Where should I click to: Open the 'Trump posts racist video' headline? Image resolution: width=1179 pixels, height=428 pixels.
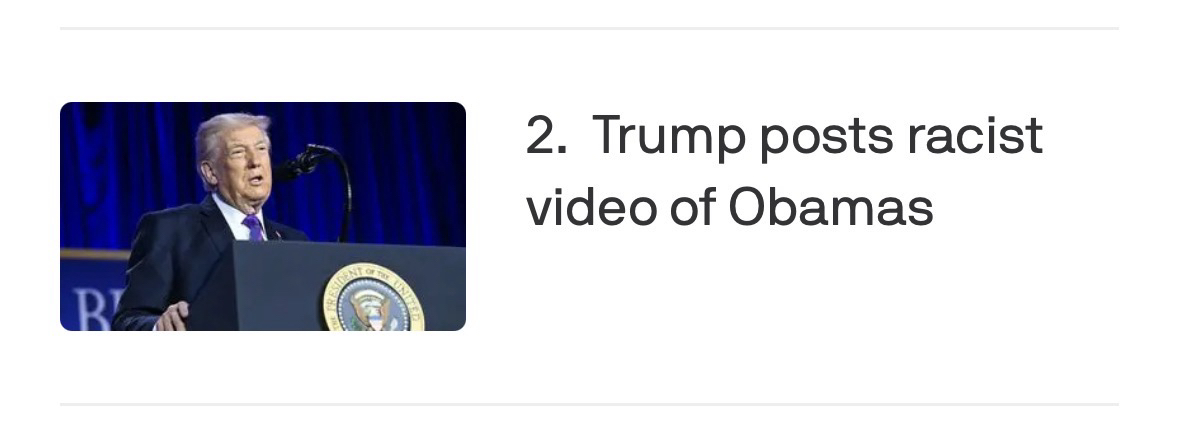pos(784,172)
